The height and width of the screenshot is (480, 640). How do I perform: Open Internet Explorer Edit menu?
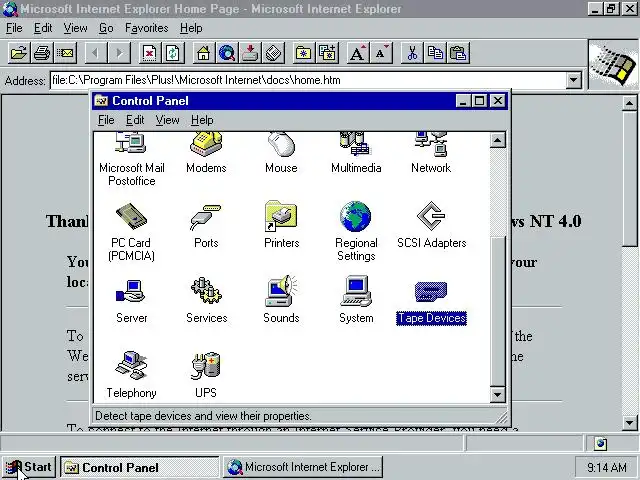(43, 28)
